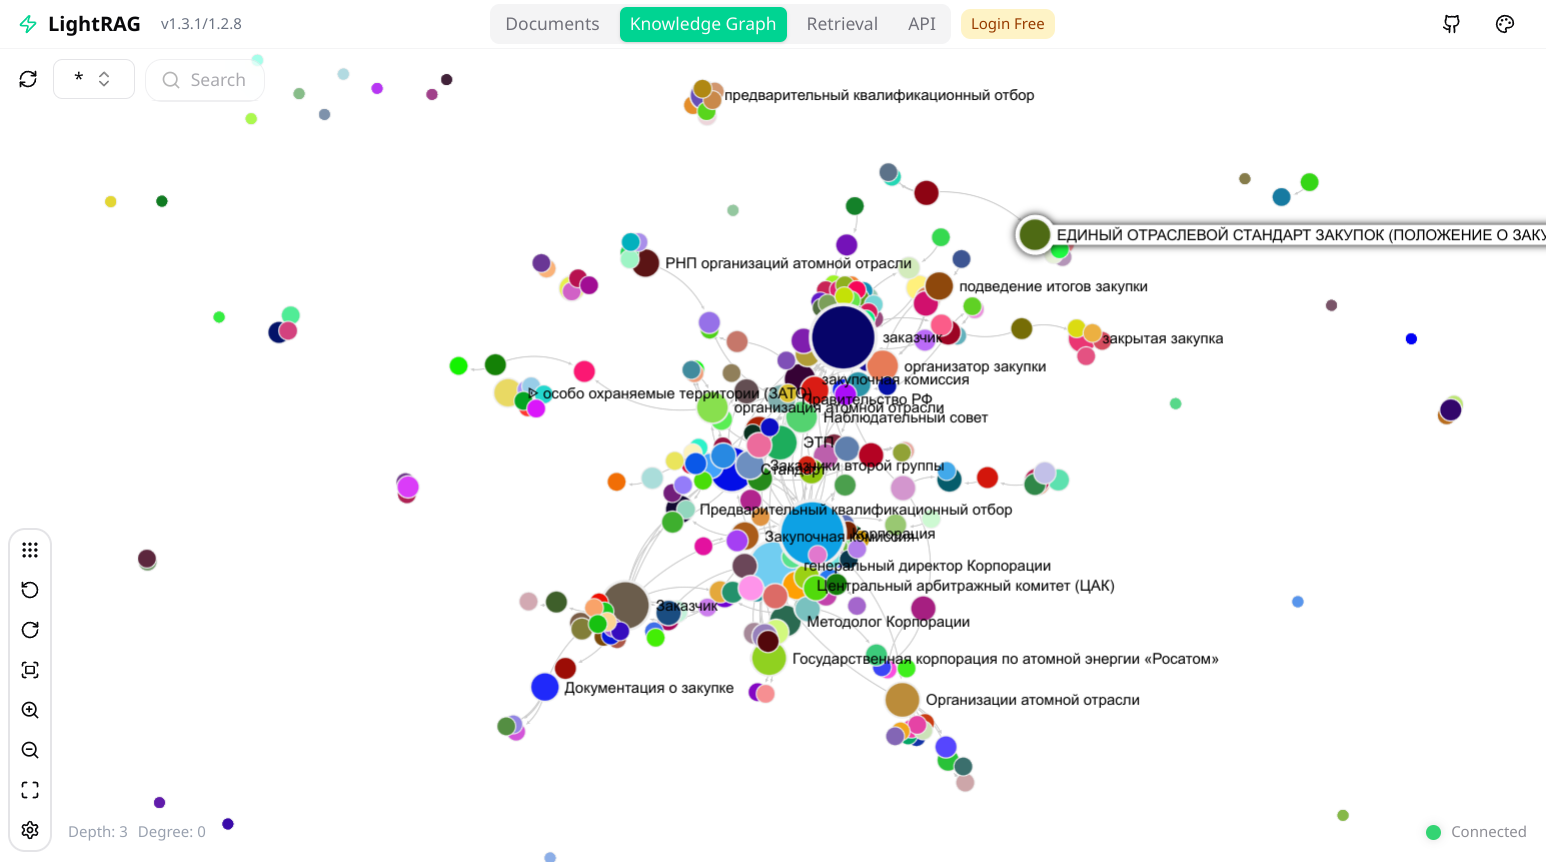The height and width of the screenshot is (862, 1546).
Task: Click the version text v1.3.1/1.2.8
Action: click(x=201, y=24)
